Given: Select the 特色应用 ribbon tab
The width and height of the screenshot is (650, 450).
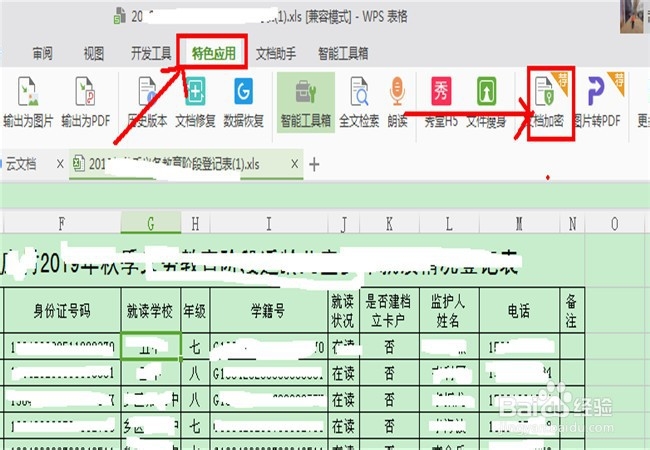Looking at the screenshot, I should pyautogui.click(x=213, y=53).
